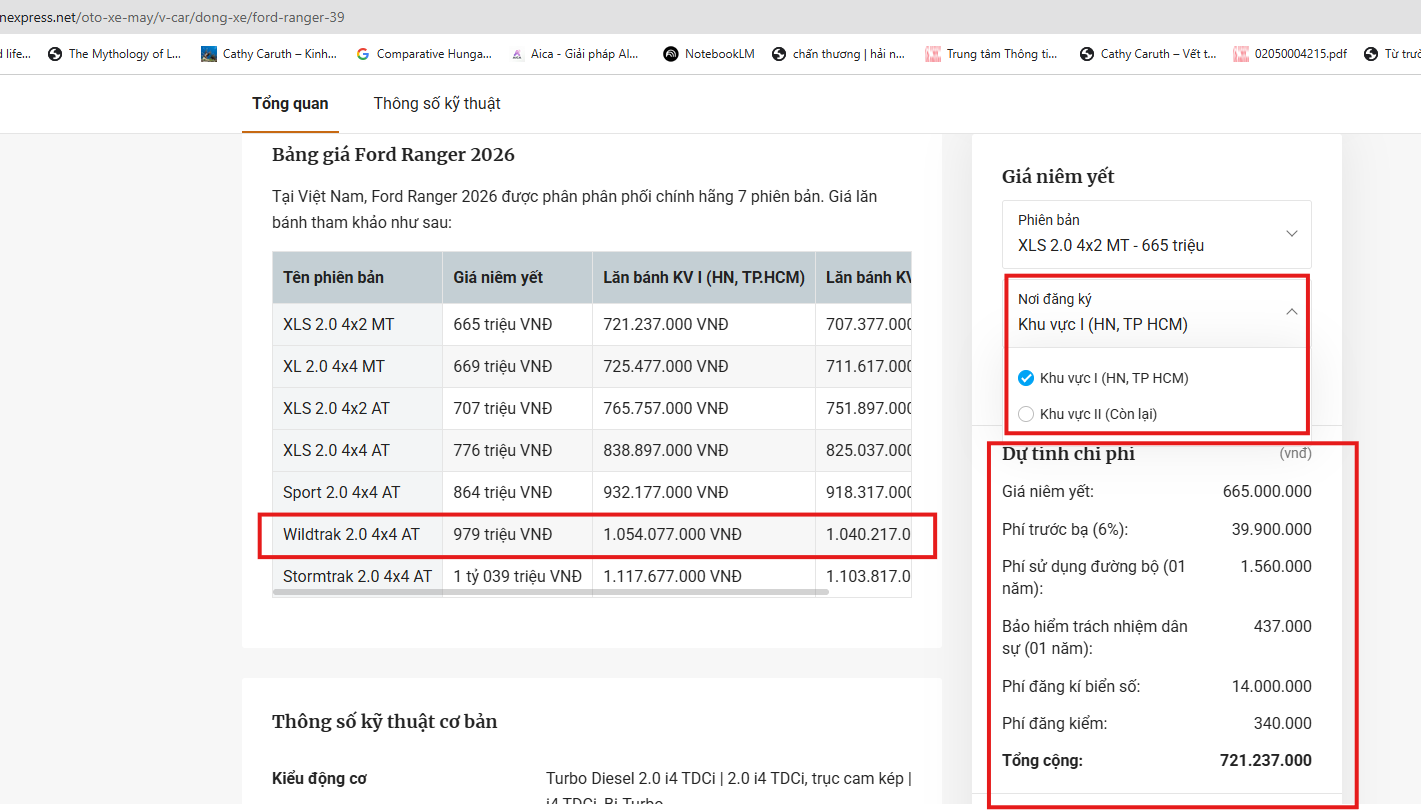Image resolution: width=1421 pixels, height=810 pixels.
Task: Click the Wildtrak 2.0 4x4 AT row
Action: (592, 535)
